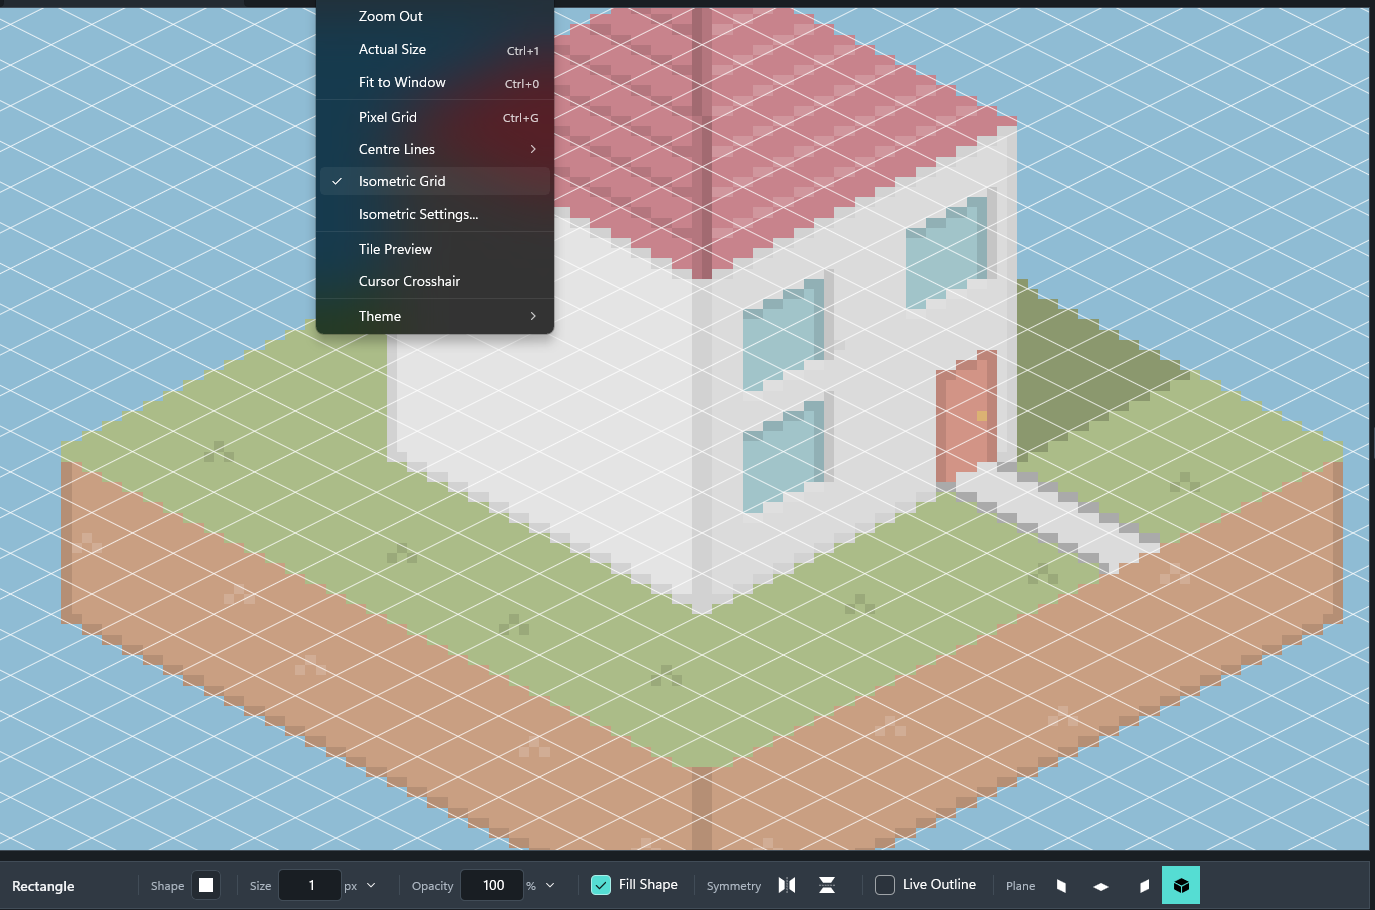Screen dimensions: 1375x910
Task: Expand the Theme submenu
Action: [x=435, y=316]
